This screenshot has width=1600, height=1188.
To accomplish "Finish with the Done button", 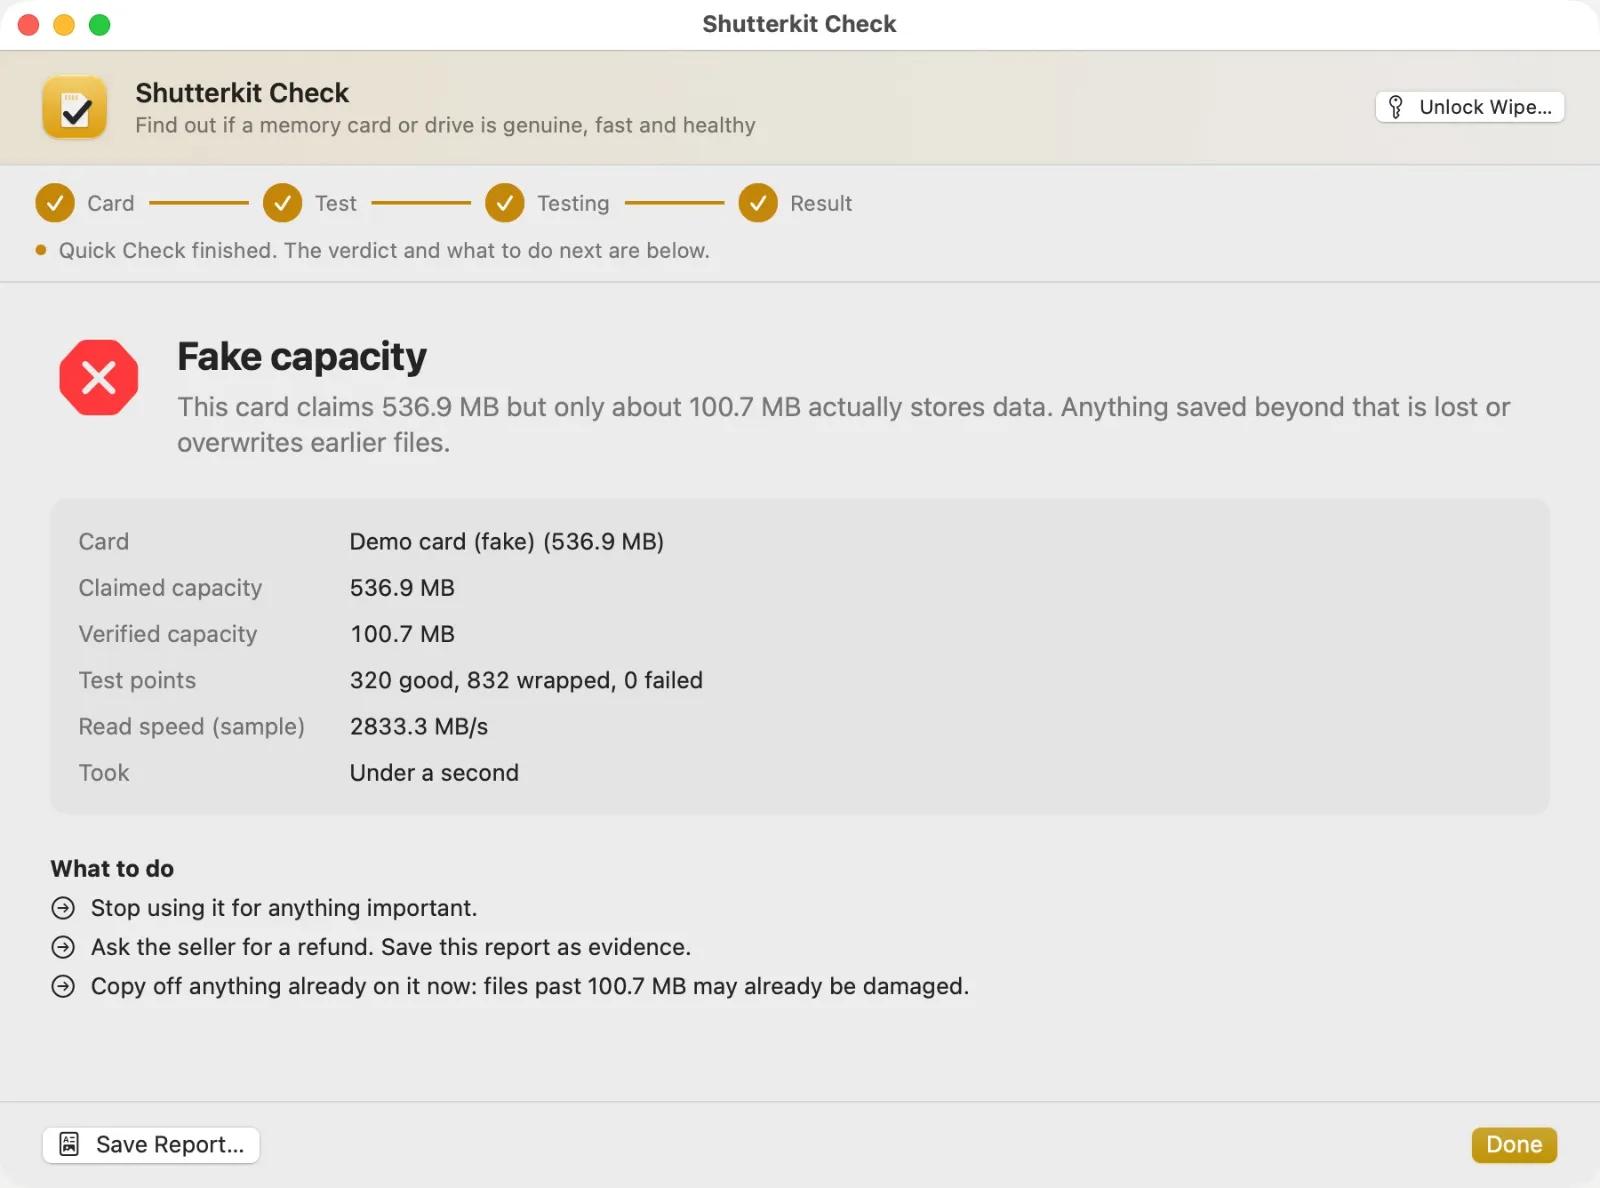I will [1514, 1144].
